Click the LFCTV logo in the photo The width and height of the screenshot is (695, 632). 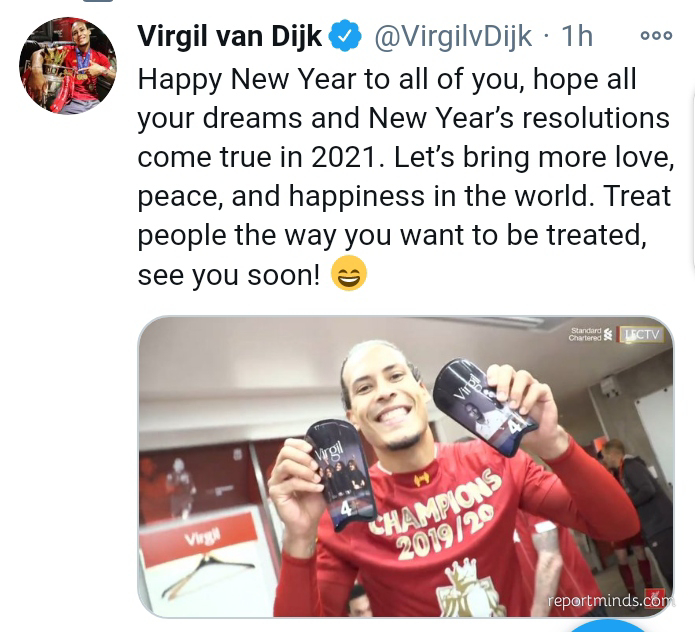point(642,334)
